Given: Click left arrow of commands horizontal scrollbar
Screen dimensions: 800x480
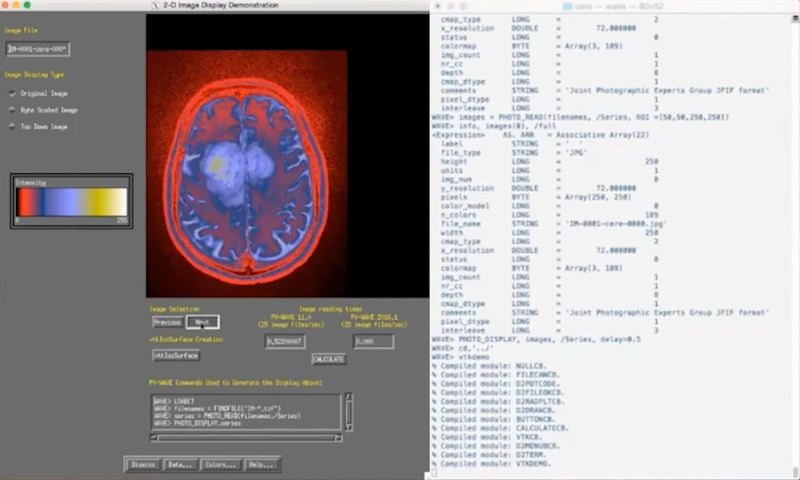Looking at the screenshot, I should [154, 438].
